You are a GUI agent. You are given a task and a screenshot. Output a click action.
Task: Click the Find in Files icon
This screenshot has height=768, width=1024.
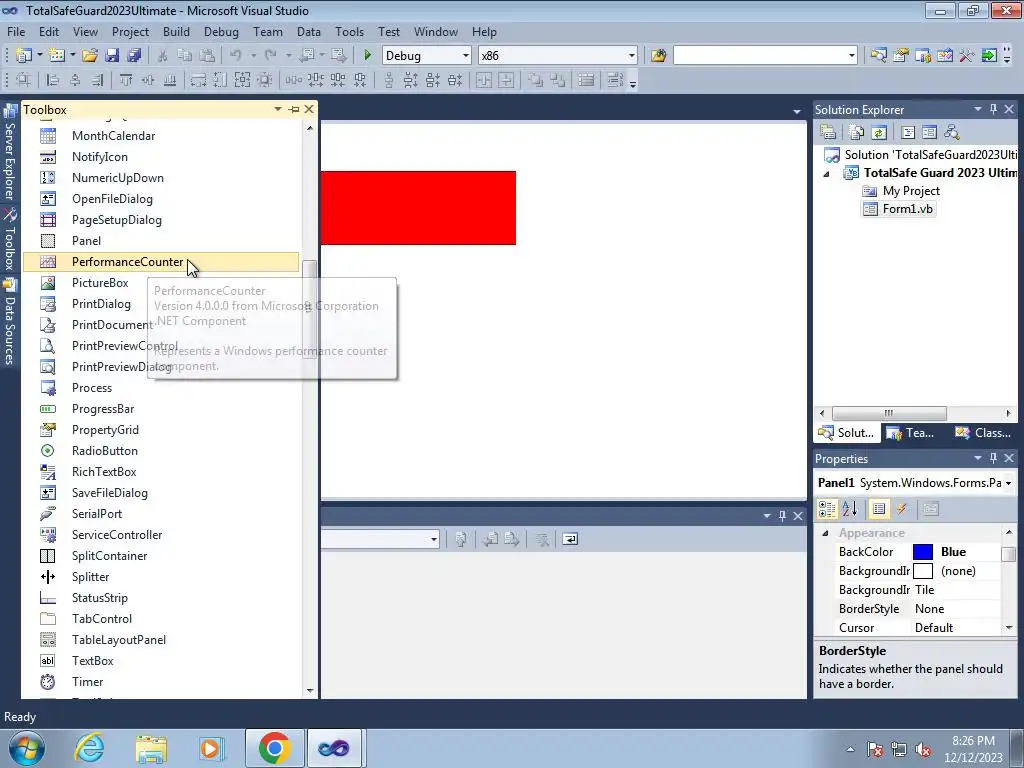click(658, 56)
